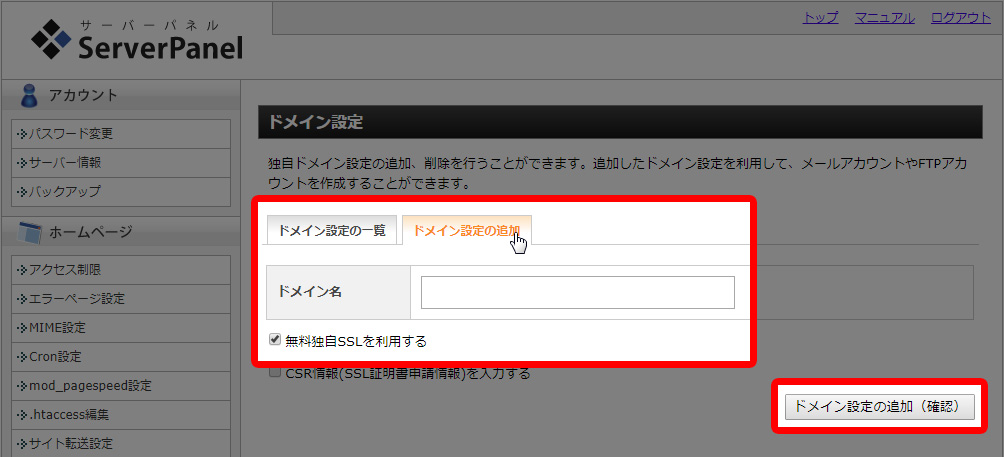This screenshot has width=1004, height=457.
Task: Open アクセス制限 in sidebar
Action: click(120, 269)
